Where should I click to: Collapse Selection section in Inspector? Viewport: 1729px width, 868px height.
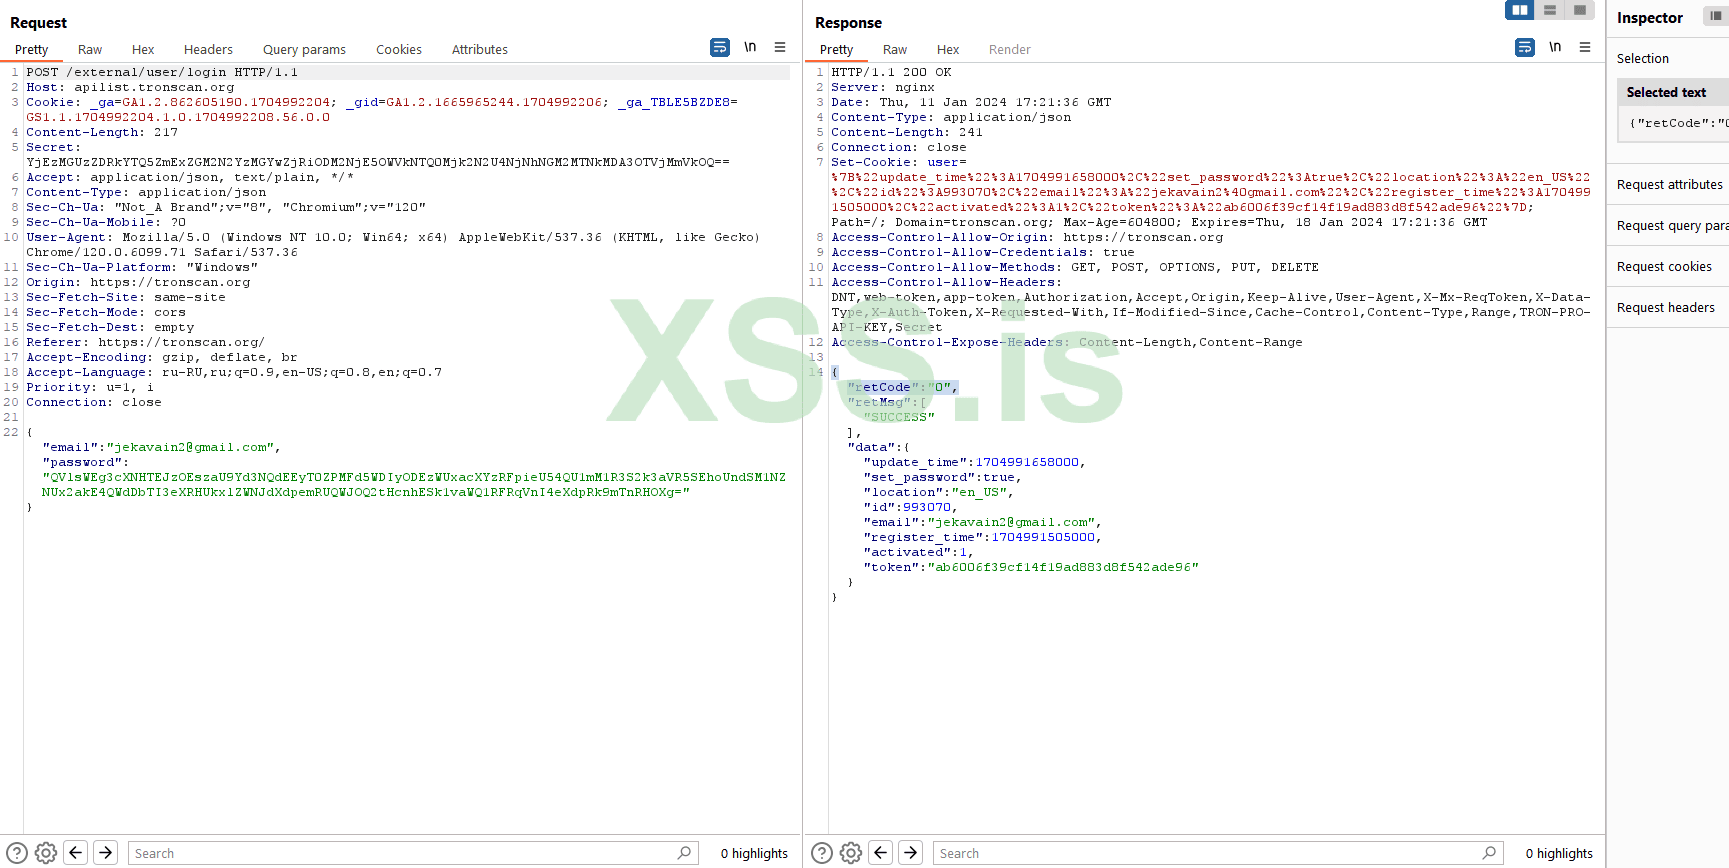point(1669,58)
